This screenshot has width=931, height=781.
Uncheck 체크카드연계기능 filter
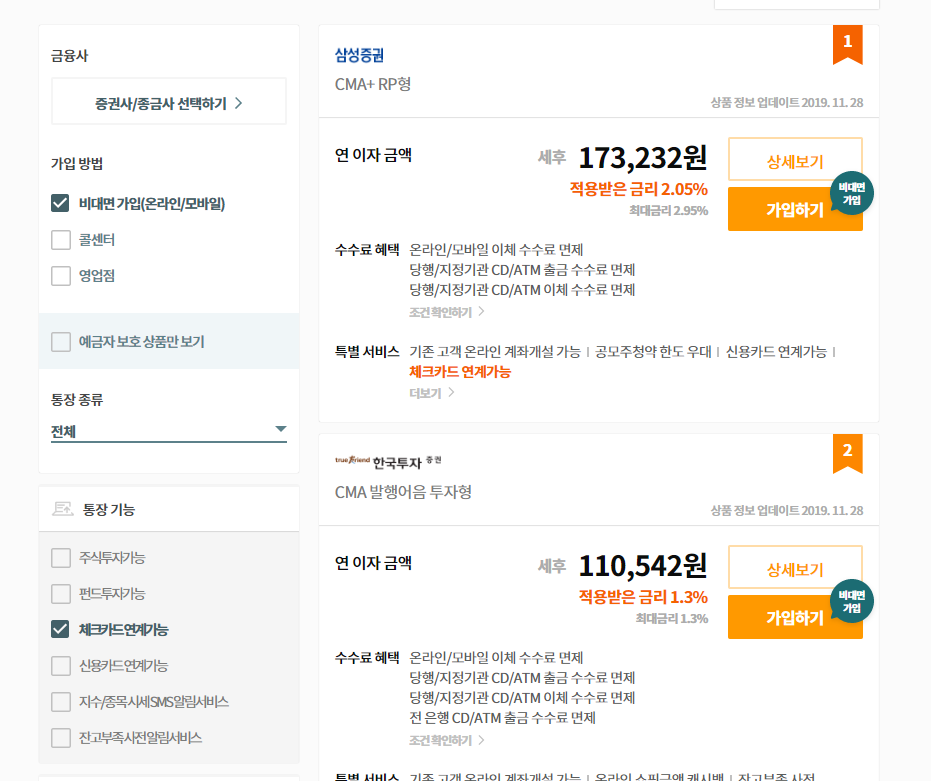(x=61, y=629)
